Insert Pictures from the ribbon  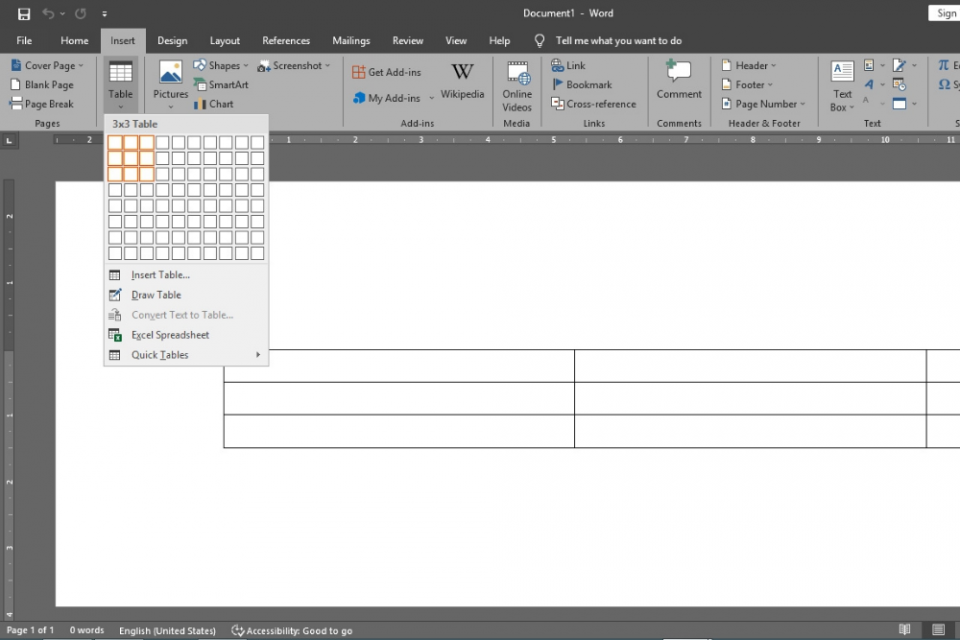[170, 86]
